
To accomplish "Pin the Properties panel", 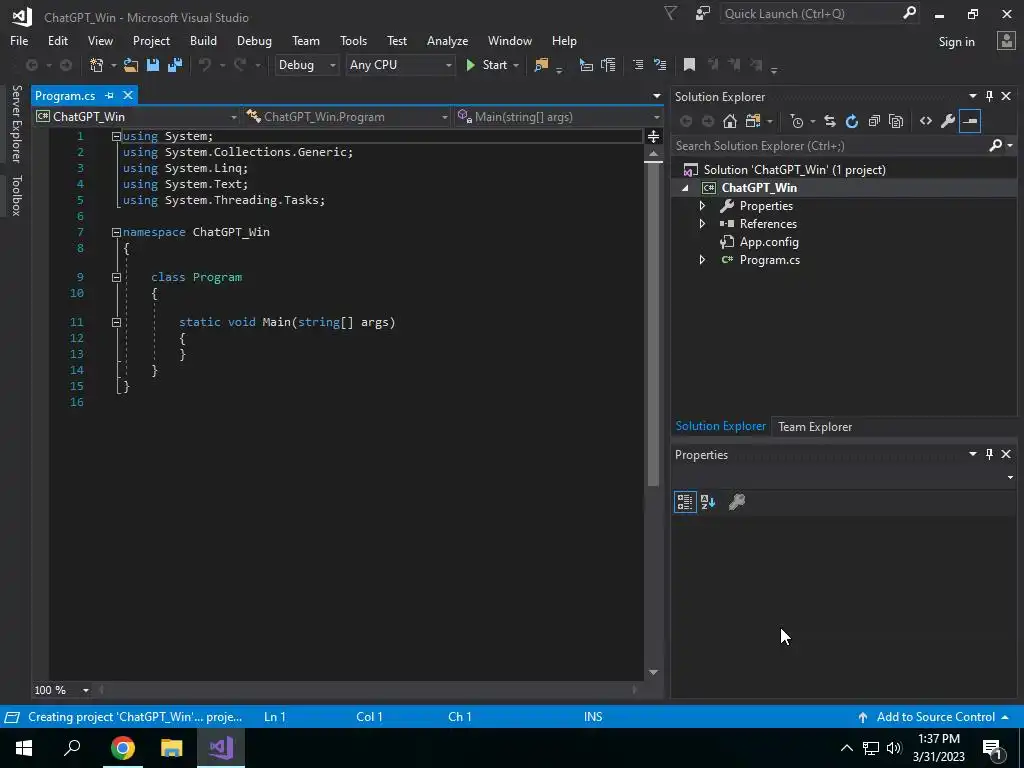I will point(989,454).
